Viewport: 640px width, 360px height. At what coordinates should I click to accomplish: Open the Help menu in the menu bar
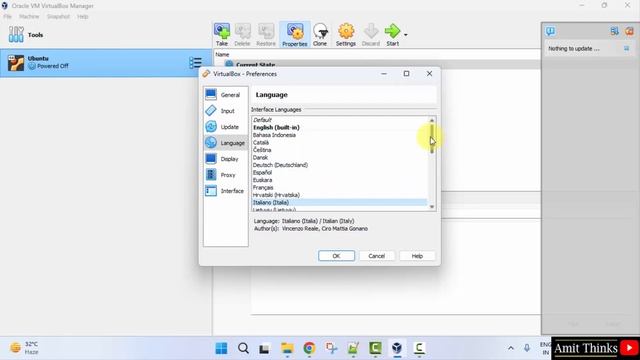point(82,17)
